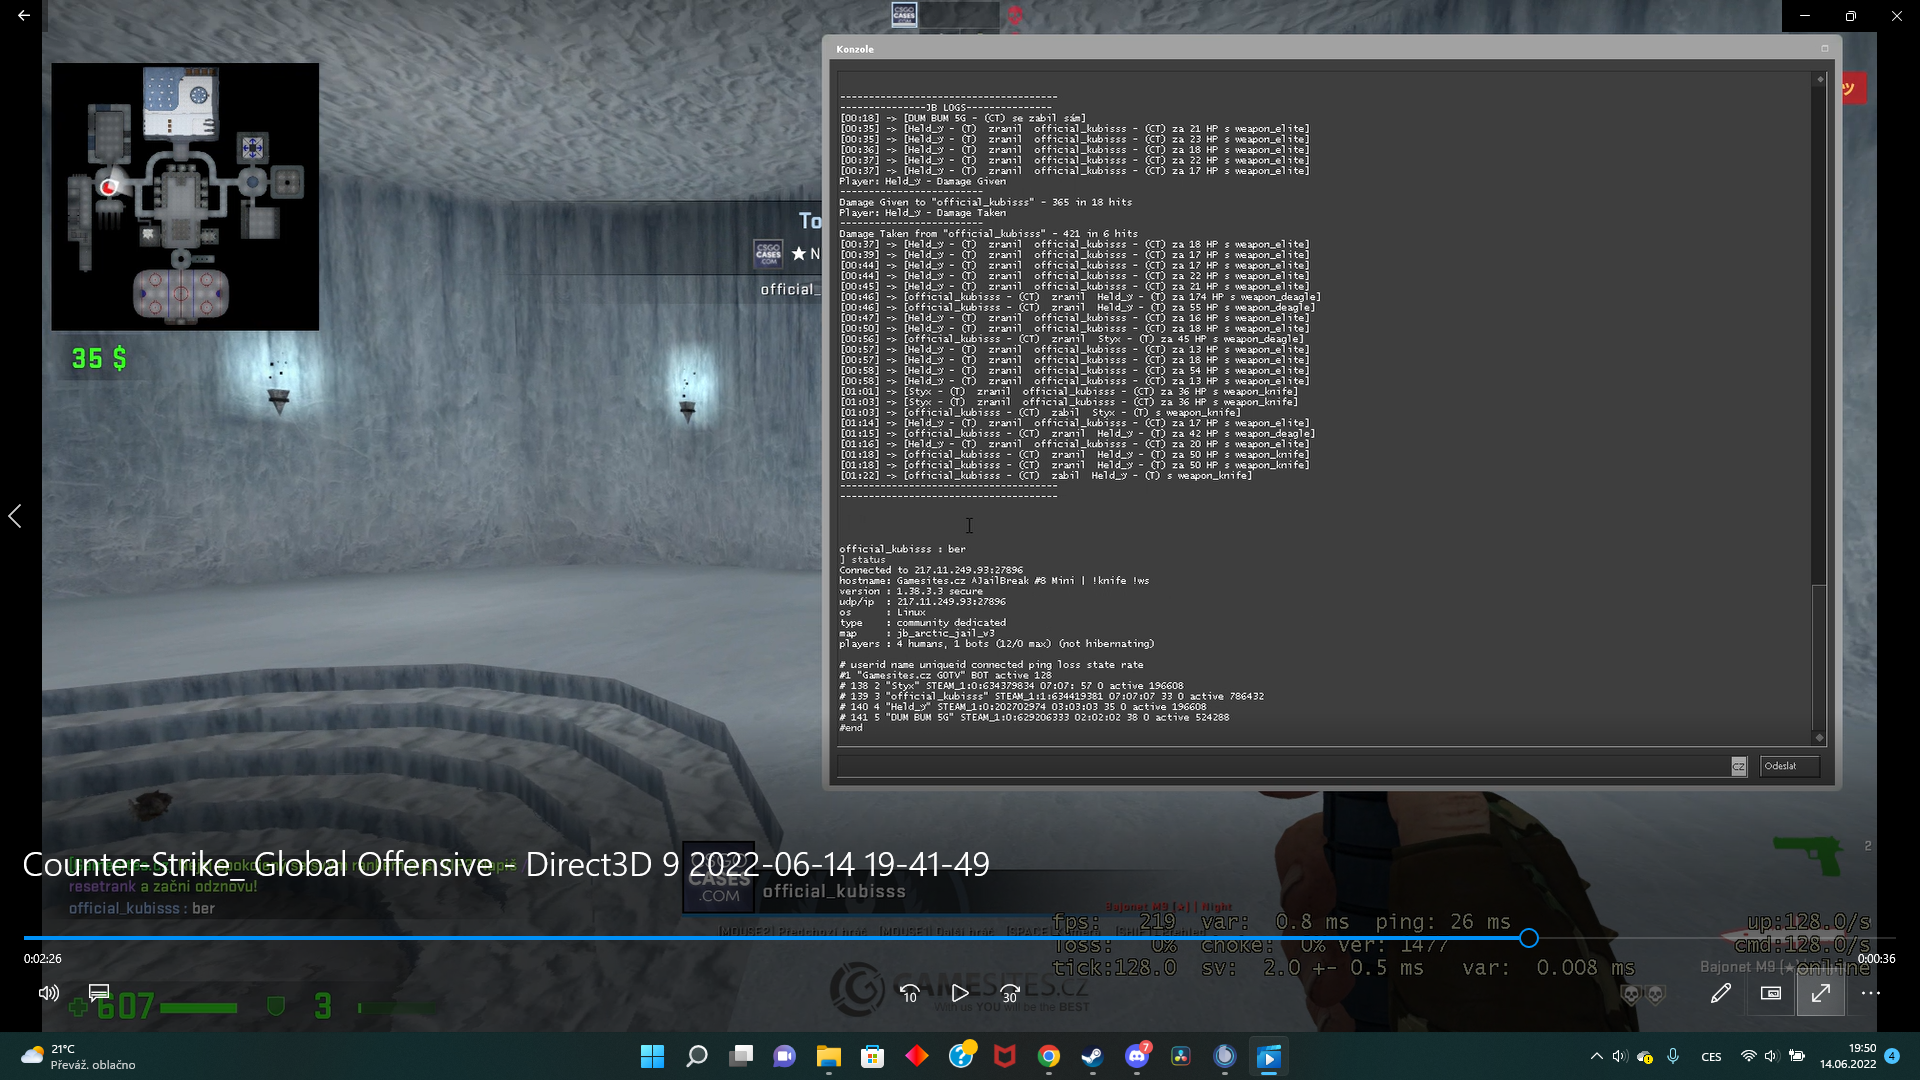Open the CES keyboard language selector
1920x1080 pixels.
[x=1711, y=1057]
